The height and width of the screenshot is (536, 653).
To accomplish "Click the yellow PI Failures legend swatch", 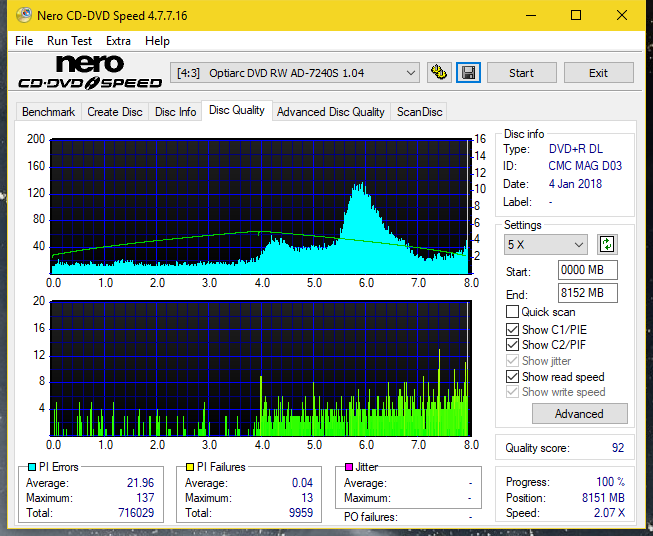I will tap(190, 467).
